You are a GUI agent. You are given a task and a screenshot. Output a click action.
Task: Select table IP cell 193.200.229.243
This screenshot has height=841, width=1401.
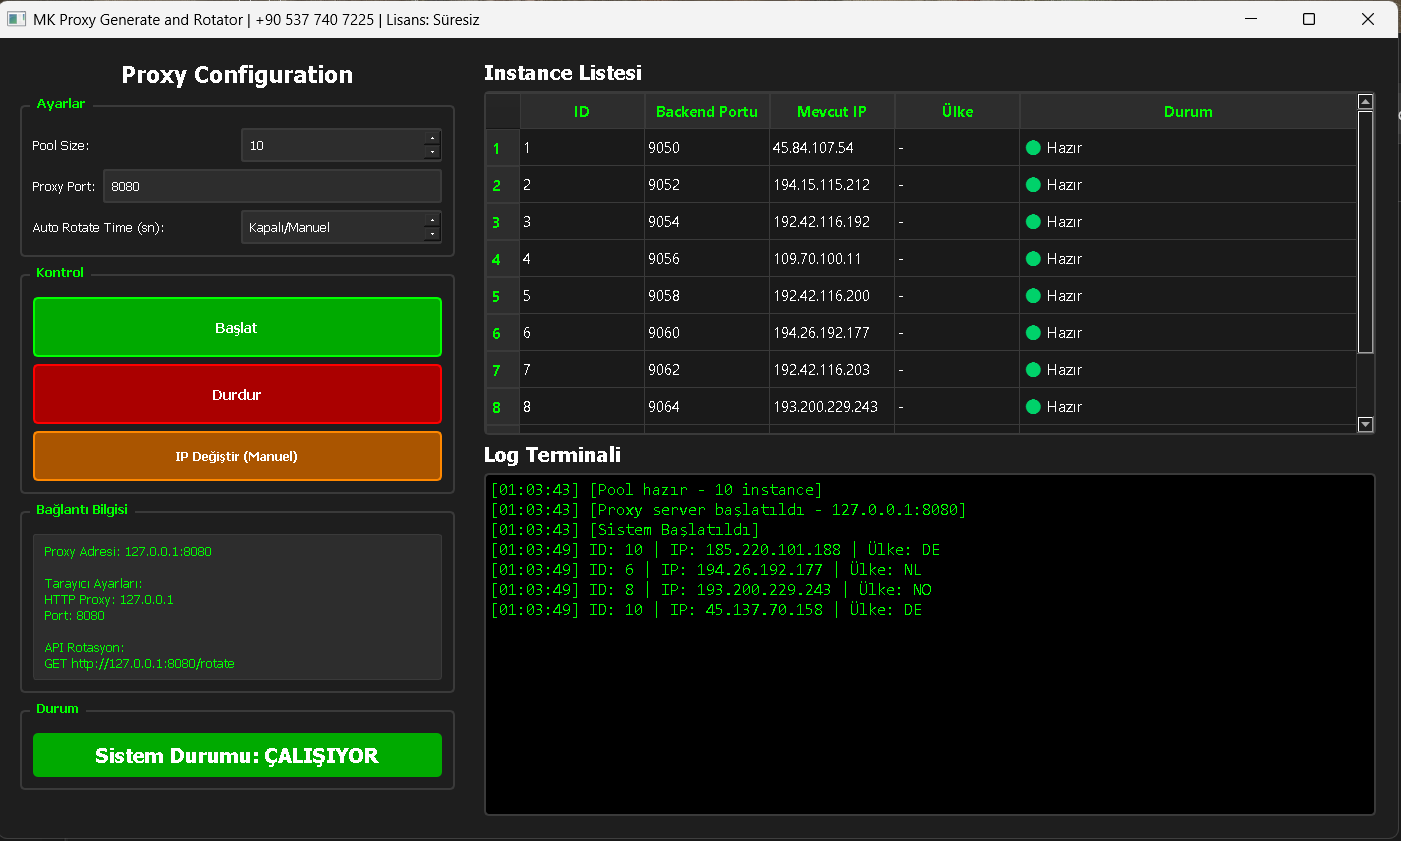click(x=832, y=407)
